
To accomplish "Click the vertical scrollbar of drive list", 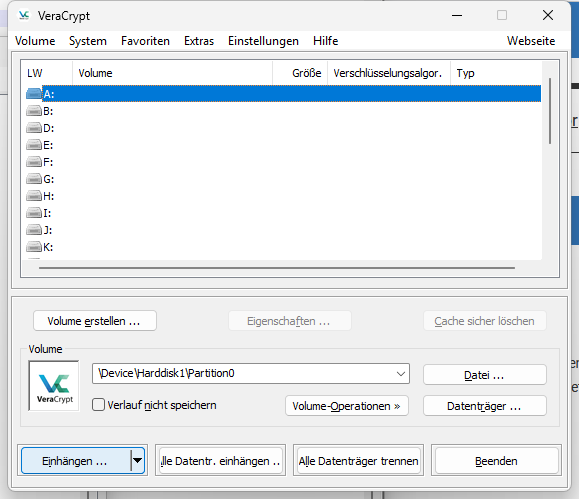I will coord(550,111).
